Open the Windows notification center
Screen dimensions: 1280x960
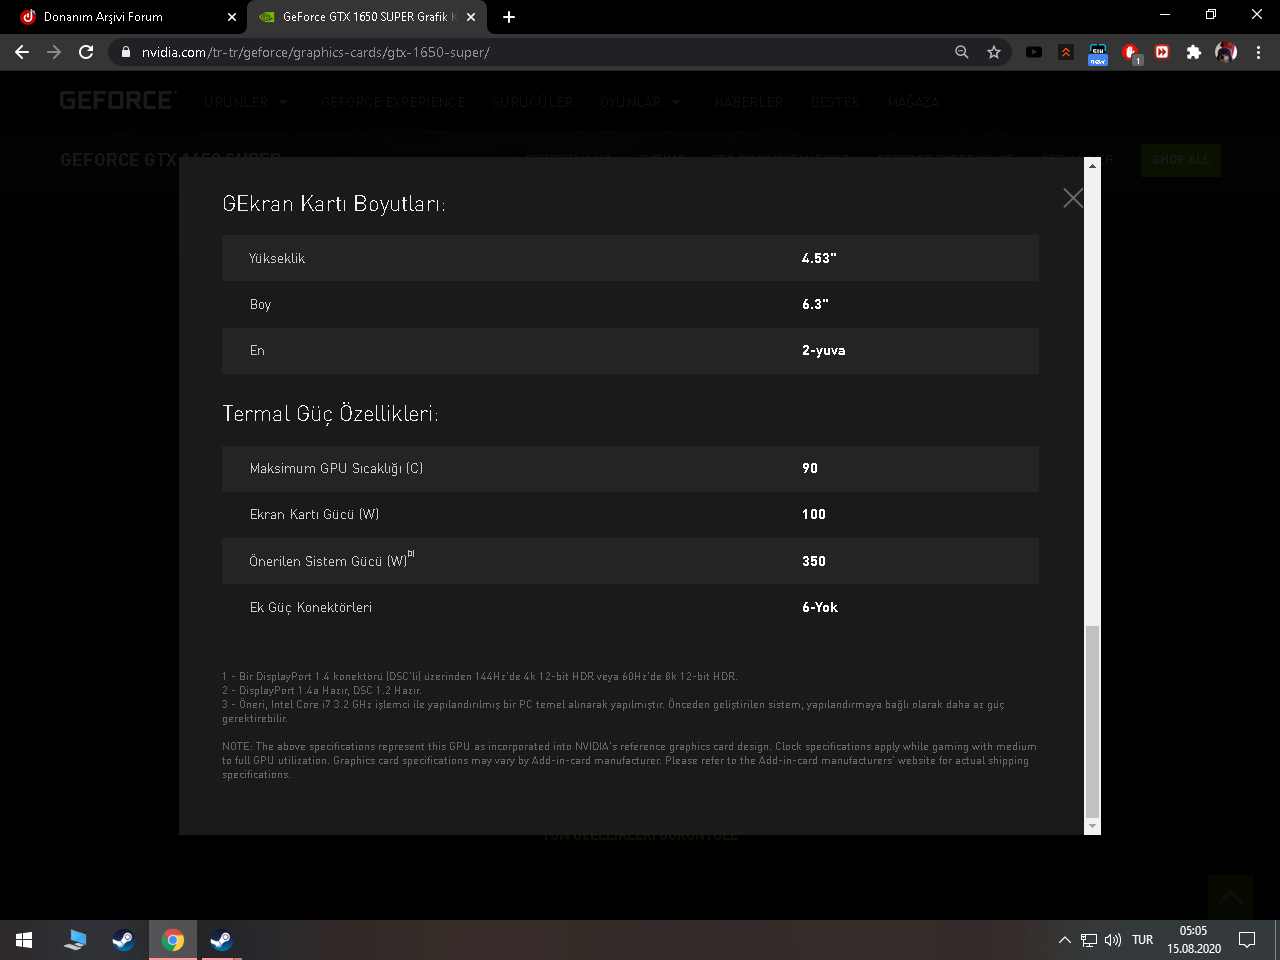(x=1247, y=940)
